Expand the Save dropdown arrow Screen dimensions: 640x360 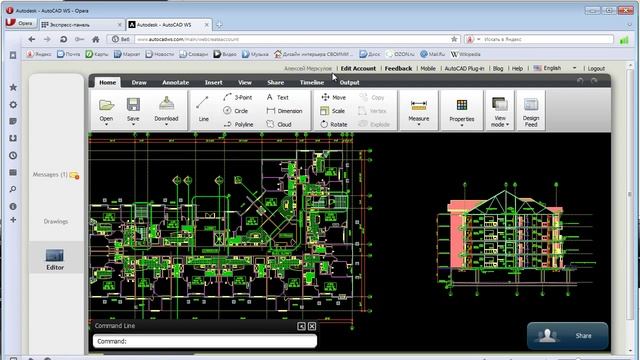133,124
